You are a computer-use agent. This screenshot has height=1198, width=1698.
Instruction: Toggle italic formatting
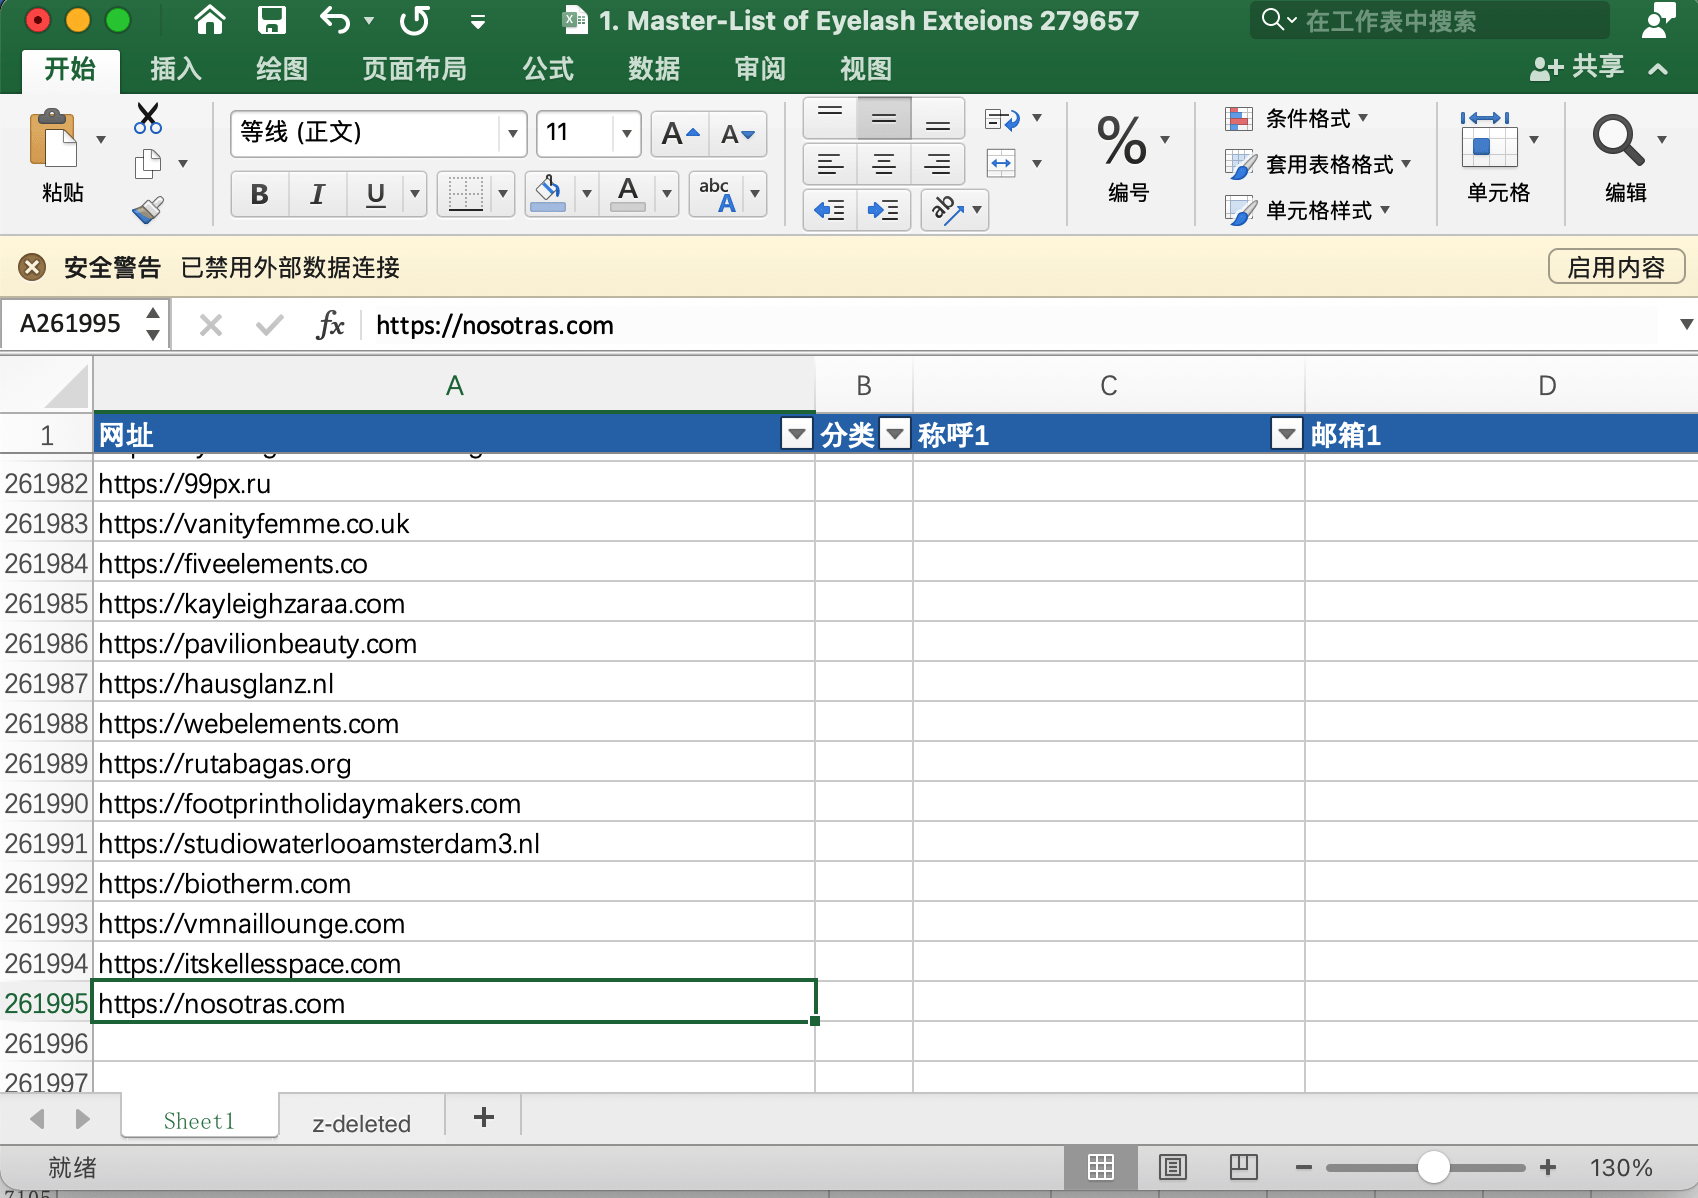[x=317, y=194]
